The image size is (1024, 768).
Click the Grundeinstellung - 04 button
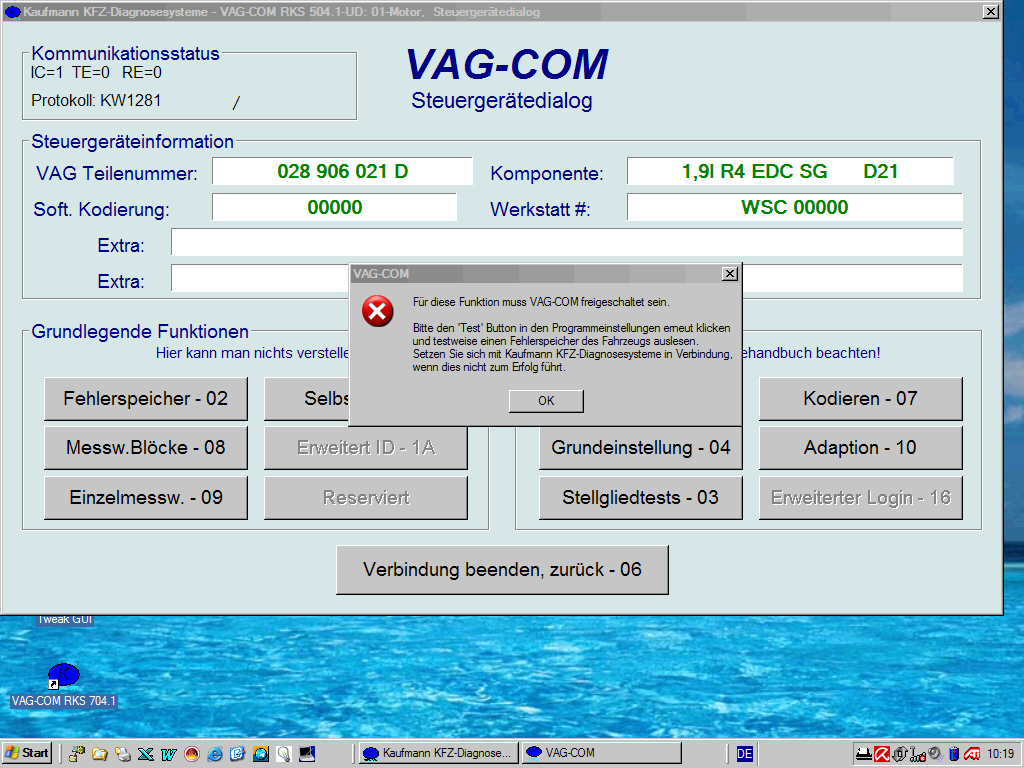[641, 448]
